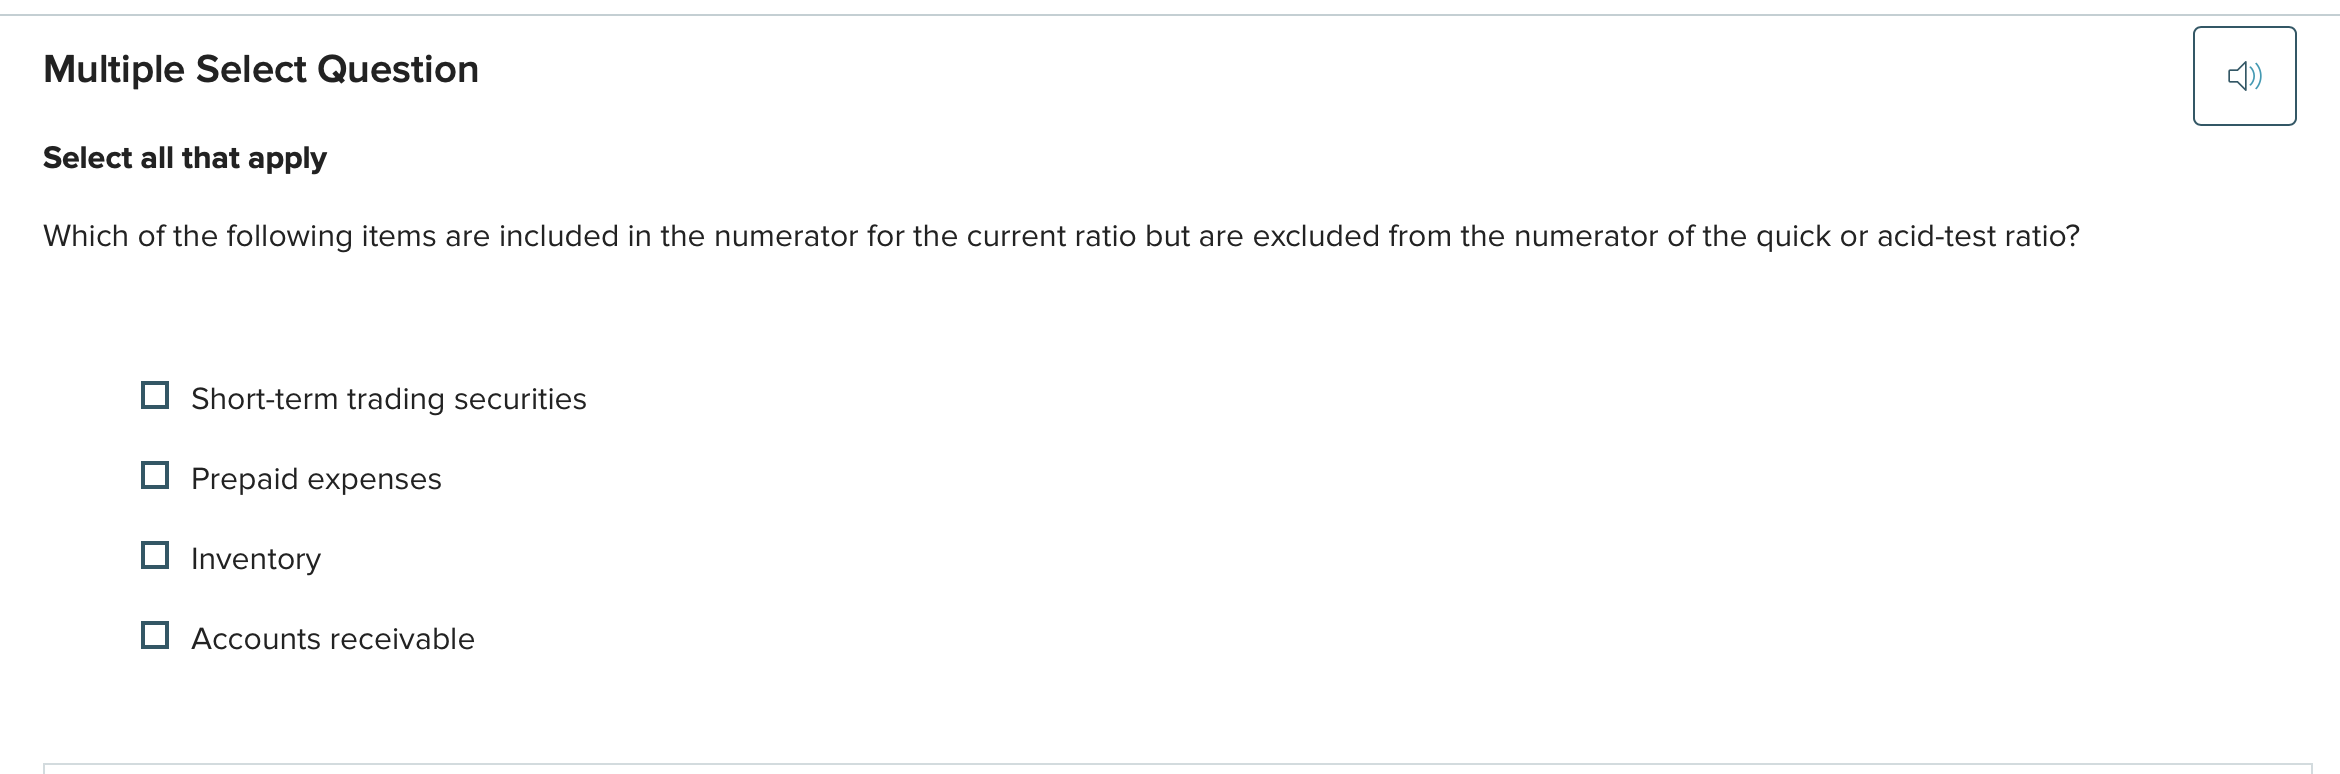2340x774 pixels.
Task: Mark Accounts receivable as a selected answer
Action: [x=155, y=635]
